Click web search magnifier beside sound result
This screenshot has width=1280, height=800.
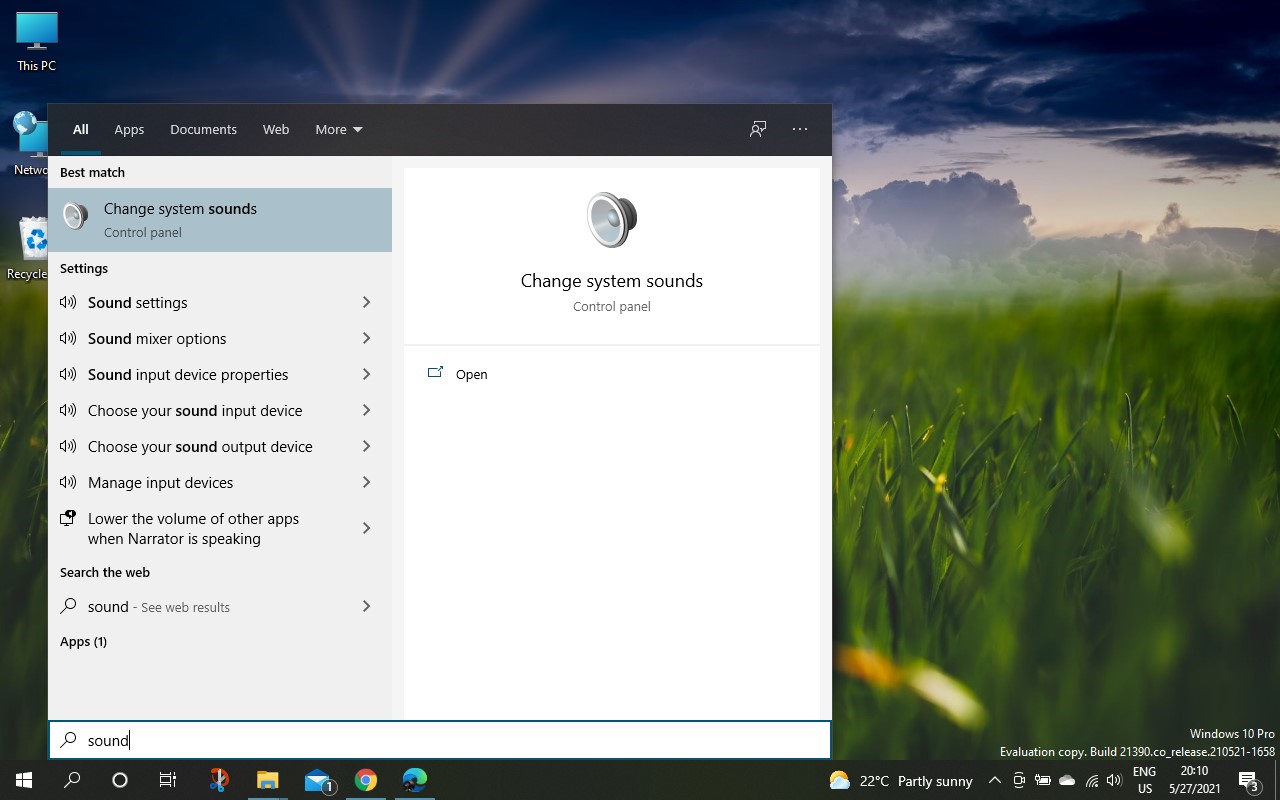(x=68, y=606)
